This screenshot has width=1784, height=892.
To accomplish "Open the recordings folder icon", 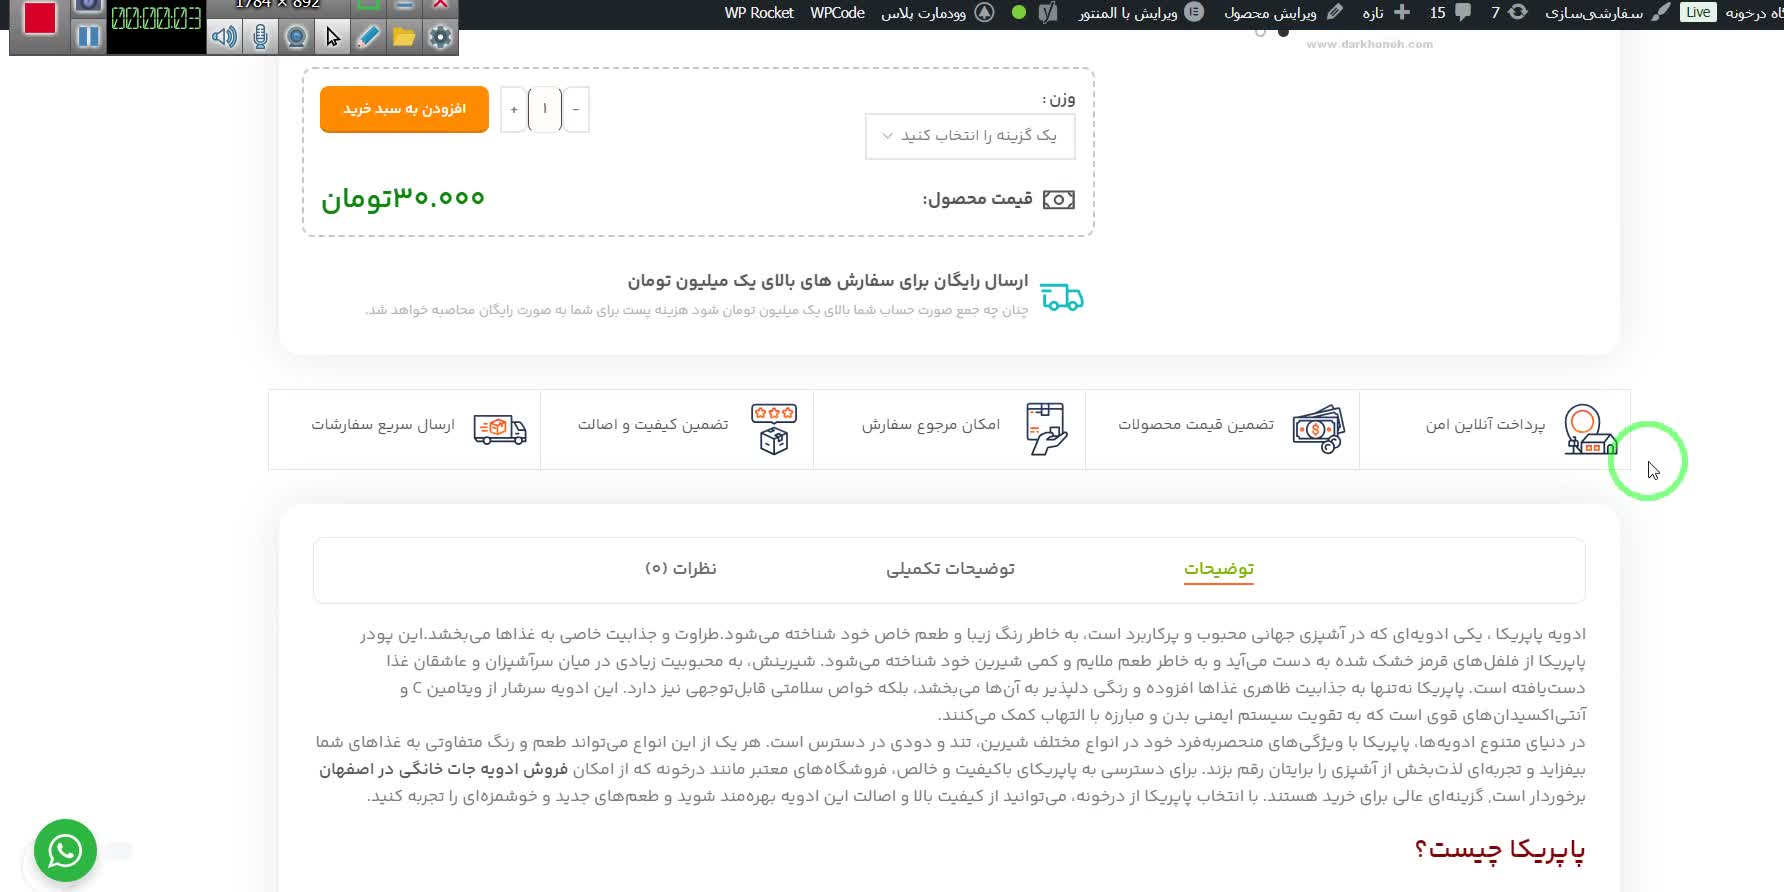I will [404, 37].
